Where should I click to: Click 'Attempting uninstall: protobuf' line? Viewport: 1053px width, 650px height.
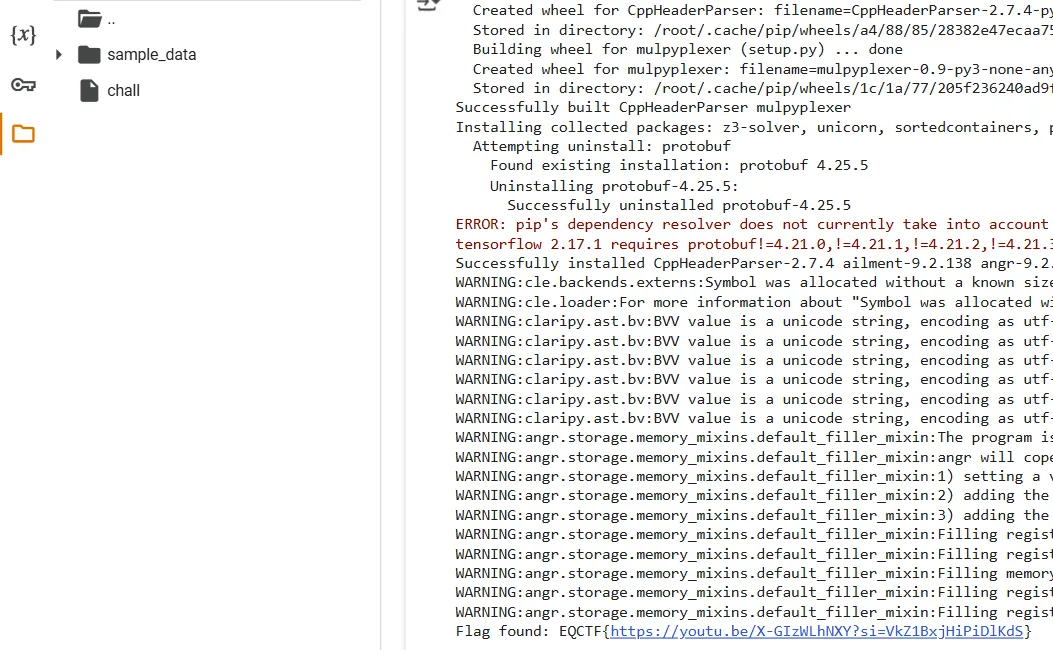(602, 146)
